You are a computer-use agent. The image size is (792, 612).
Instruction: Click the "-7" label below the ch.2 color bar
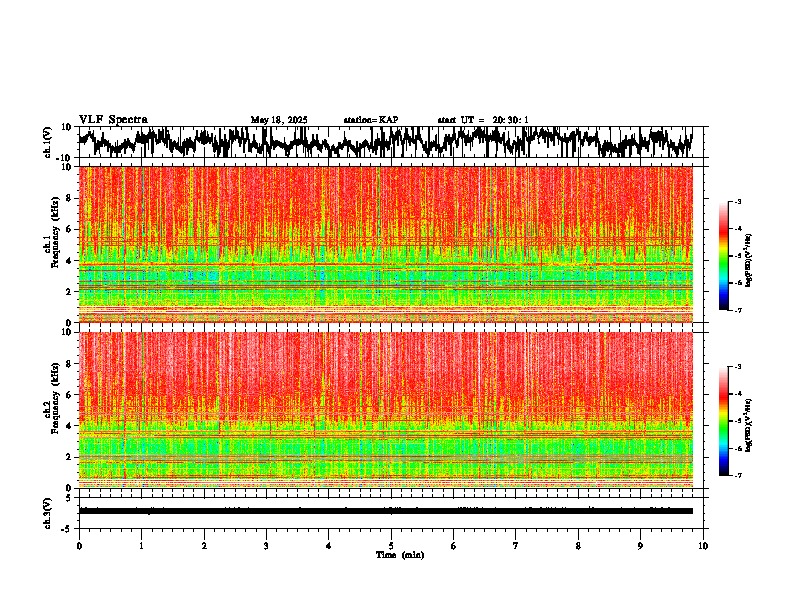[x=737, y=476]
